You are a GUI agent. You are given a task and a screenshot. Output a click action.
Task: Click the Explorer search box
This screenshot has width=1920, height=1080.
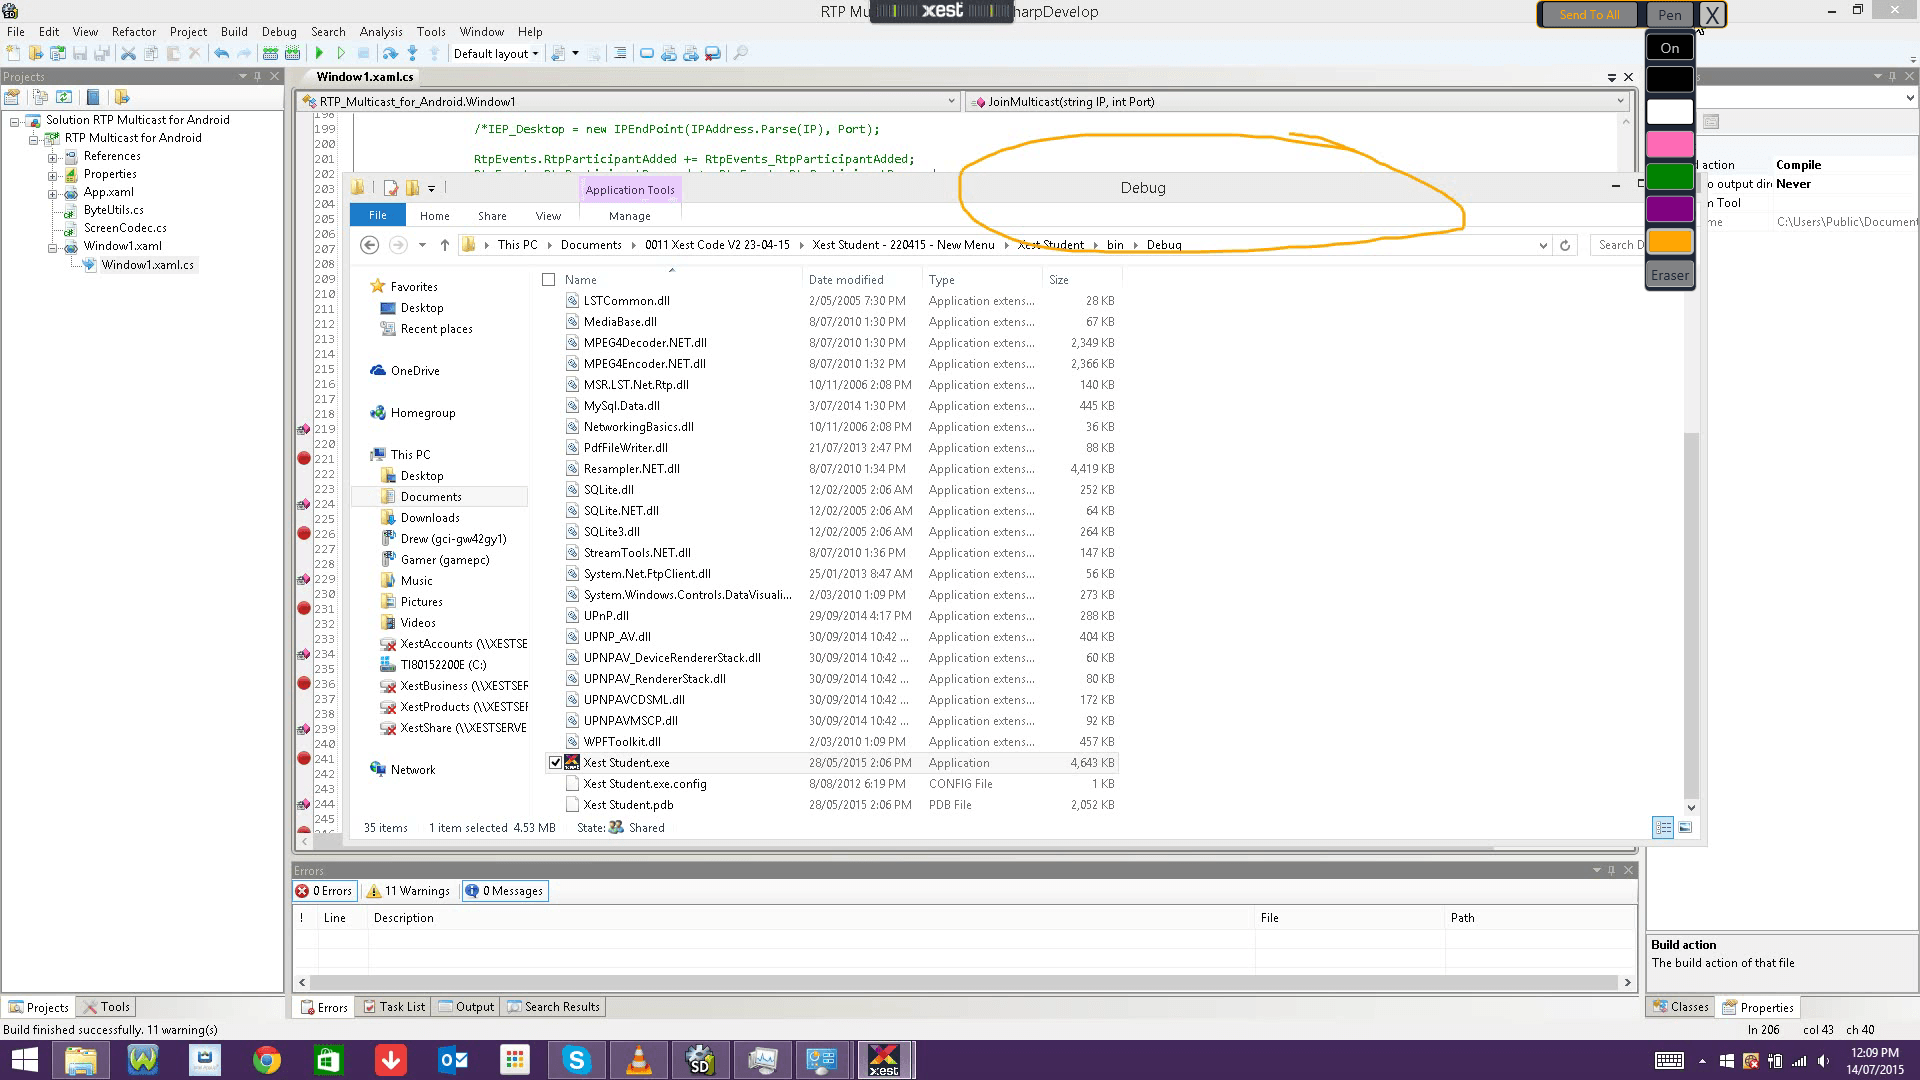click(1617, 245)
